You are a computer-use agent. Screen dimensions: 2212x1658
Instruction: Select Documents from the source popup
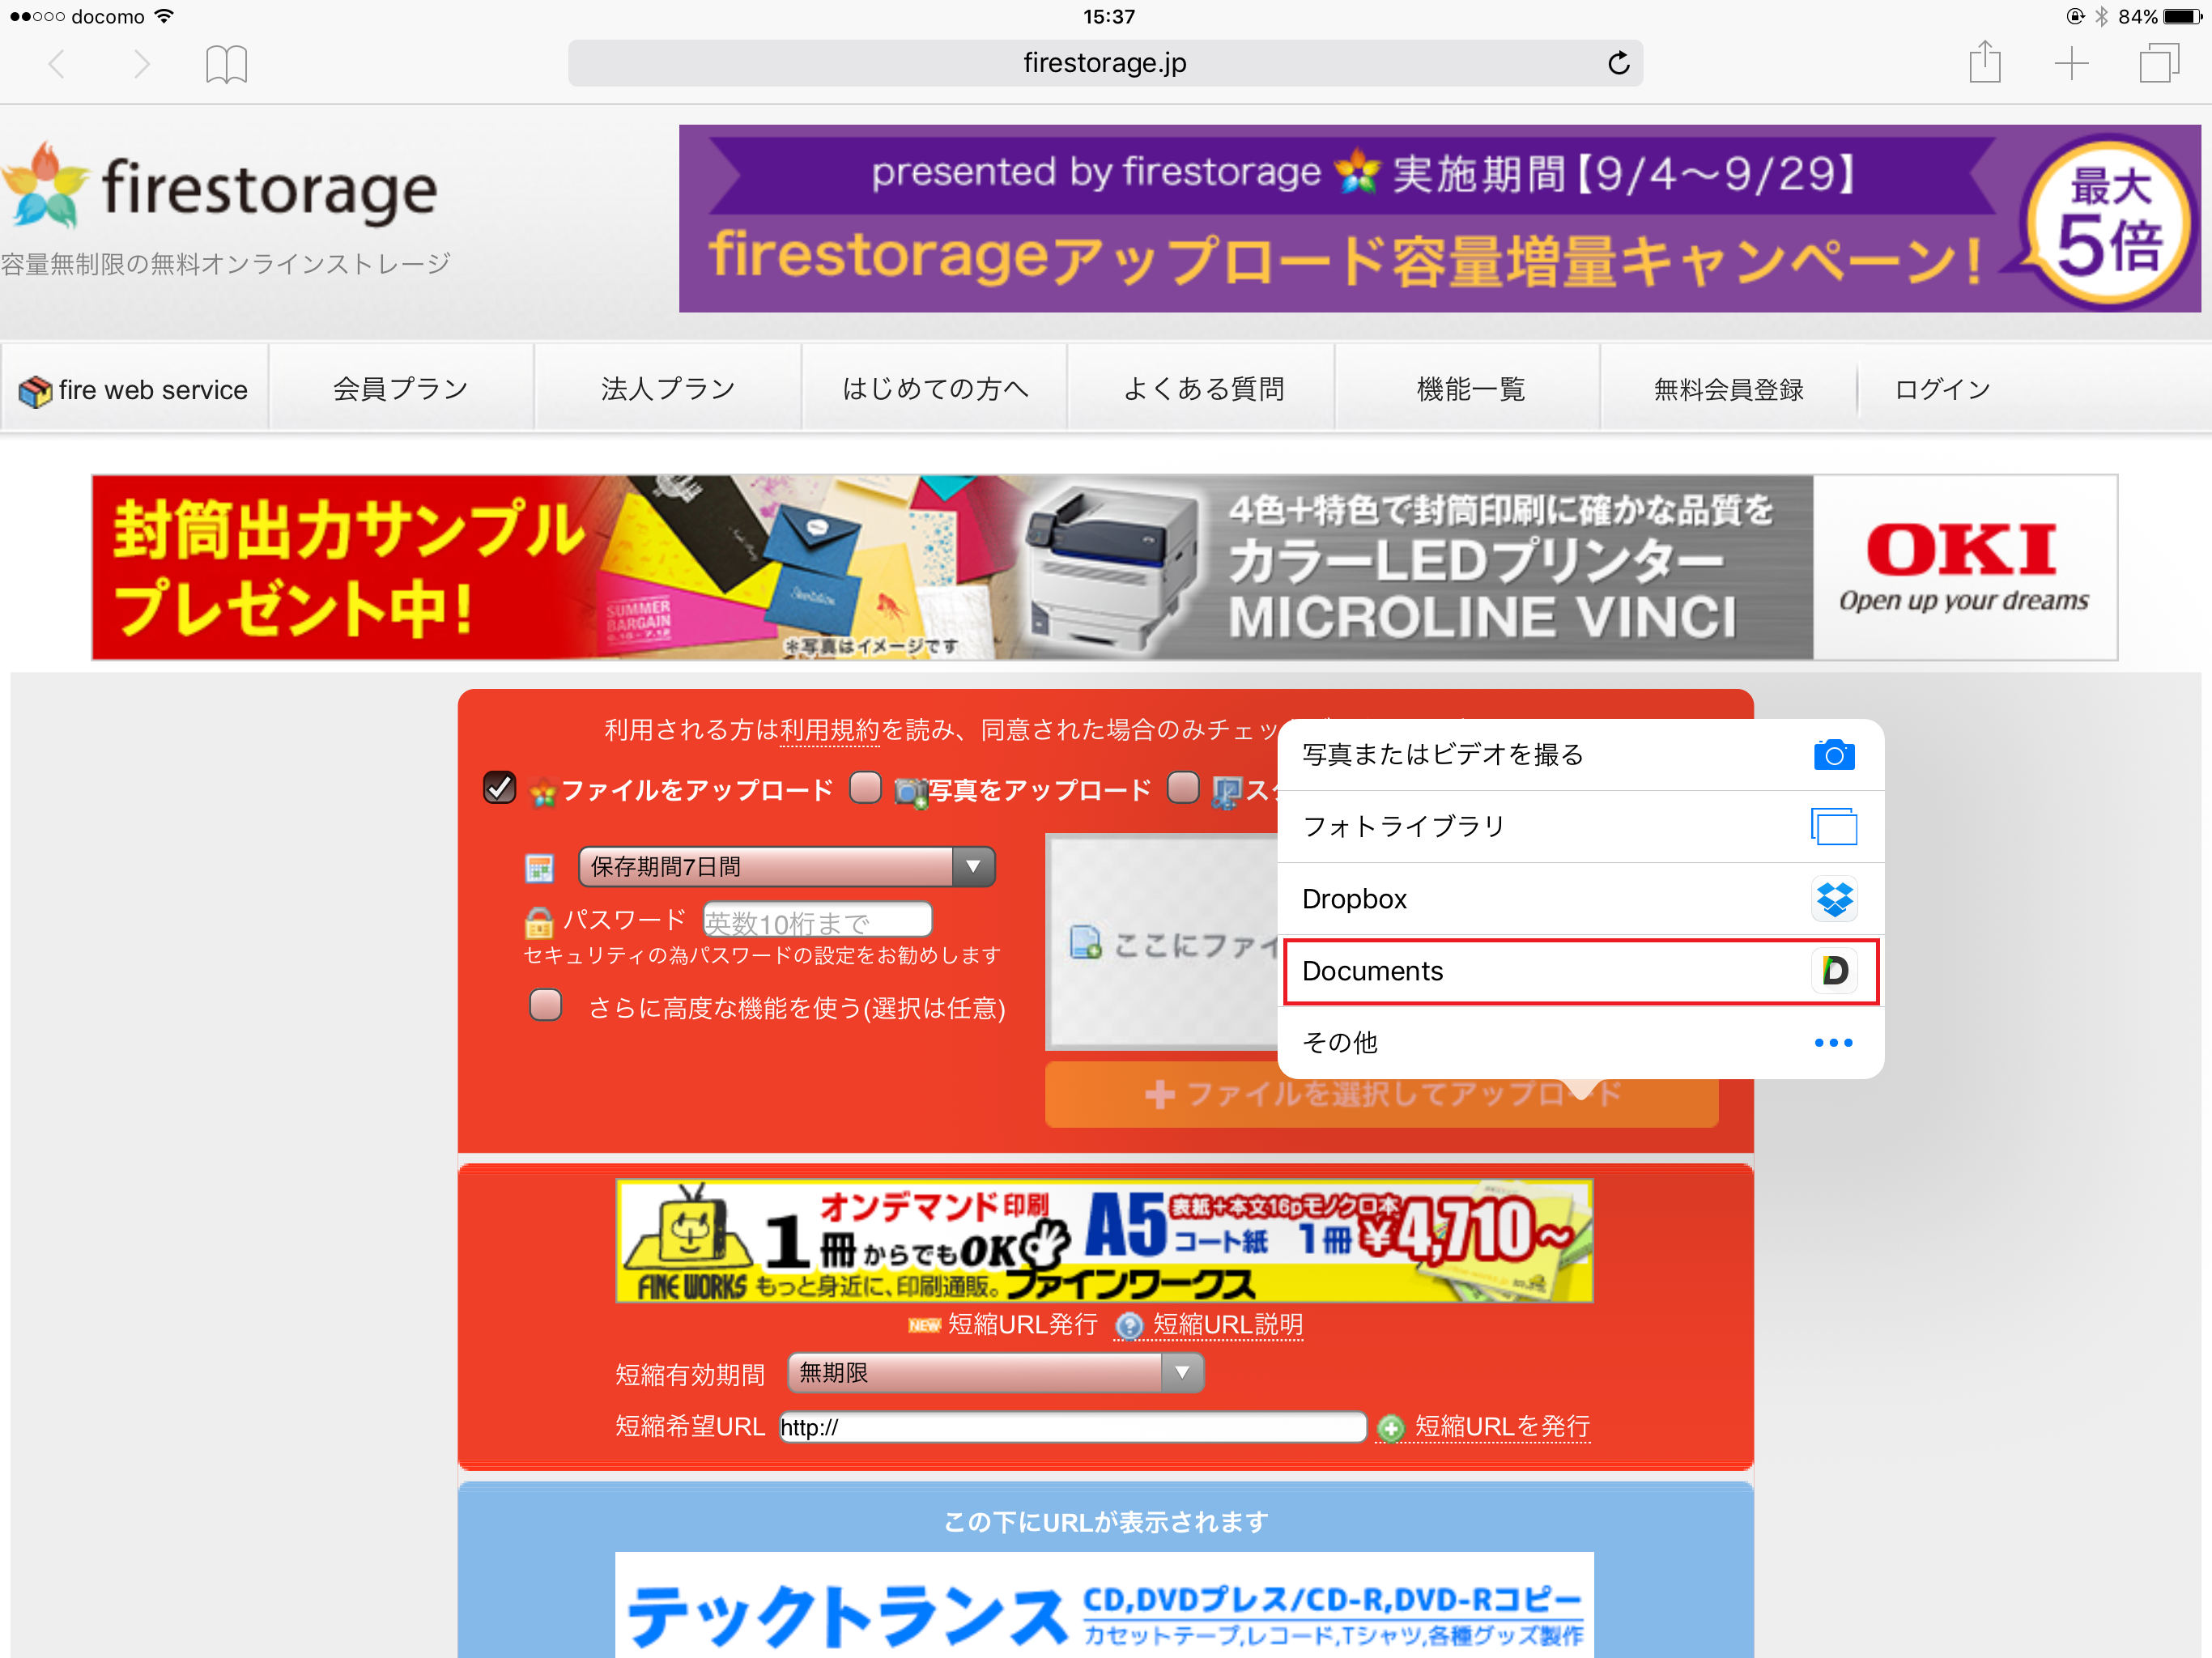pyautogui.click(x=1580, y=971)
